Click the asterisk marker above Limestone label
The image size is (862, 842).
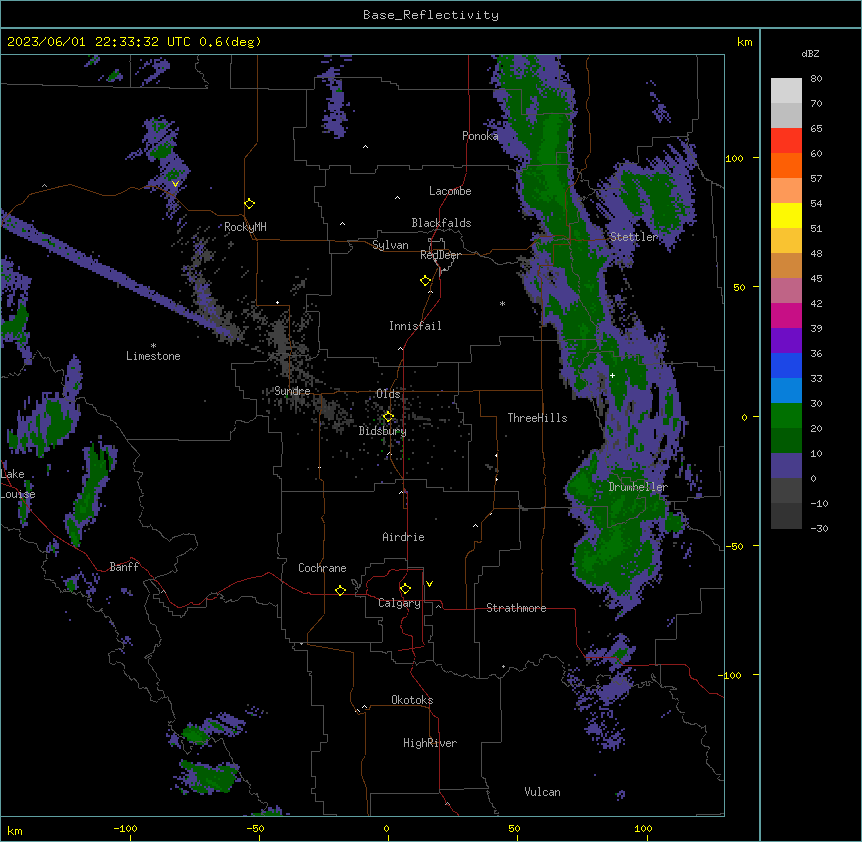pyautogui.click(x=153, y=346)
